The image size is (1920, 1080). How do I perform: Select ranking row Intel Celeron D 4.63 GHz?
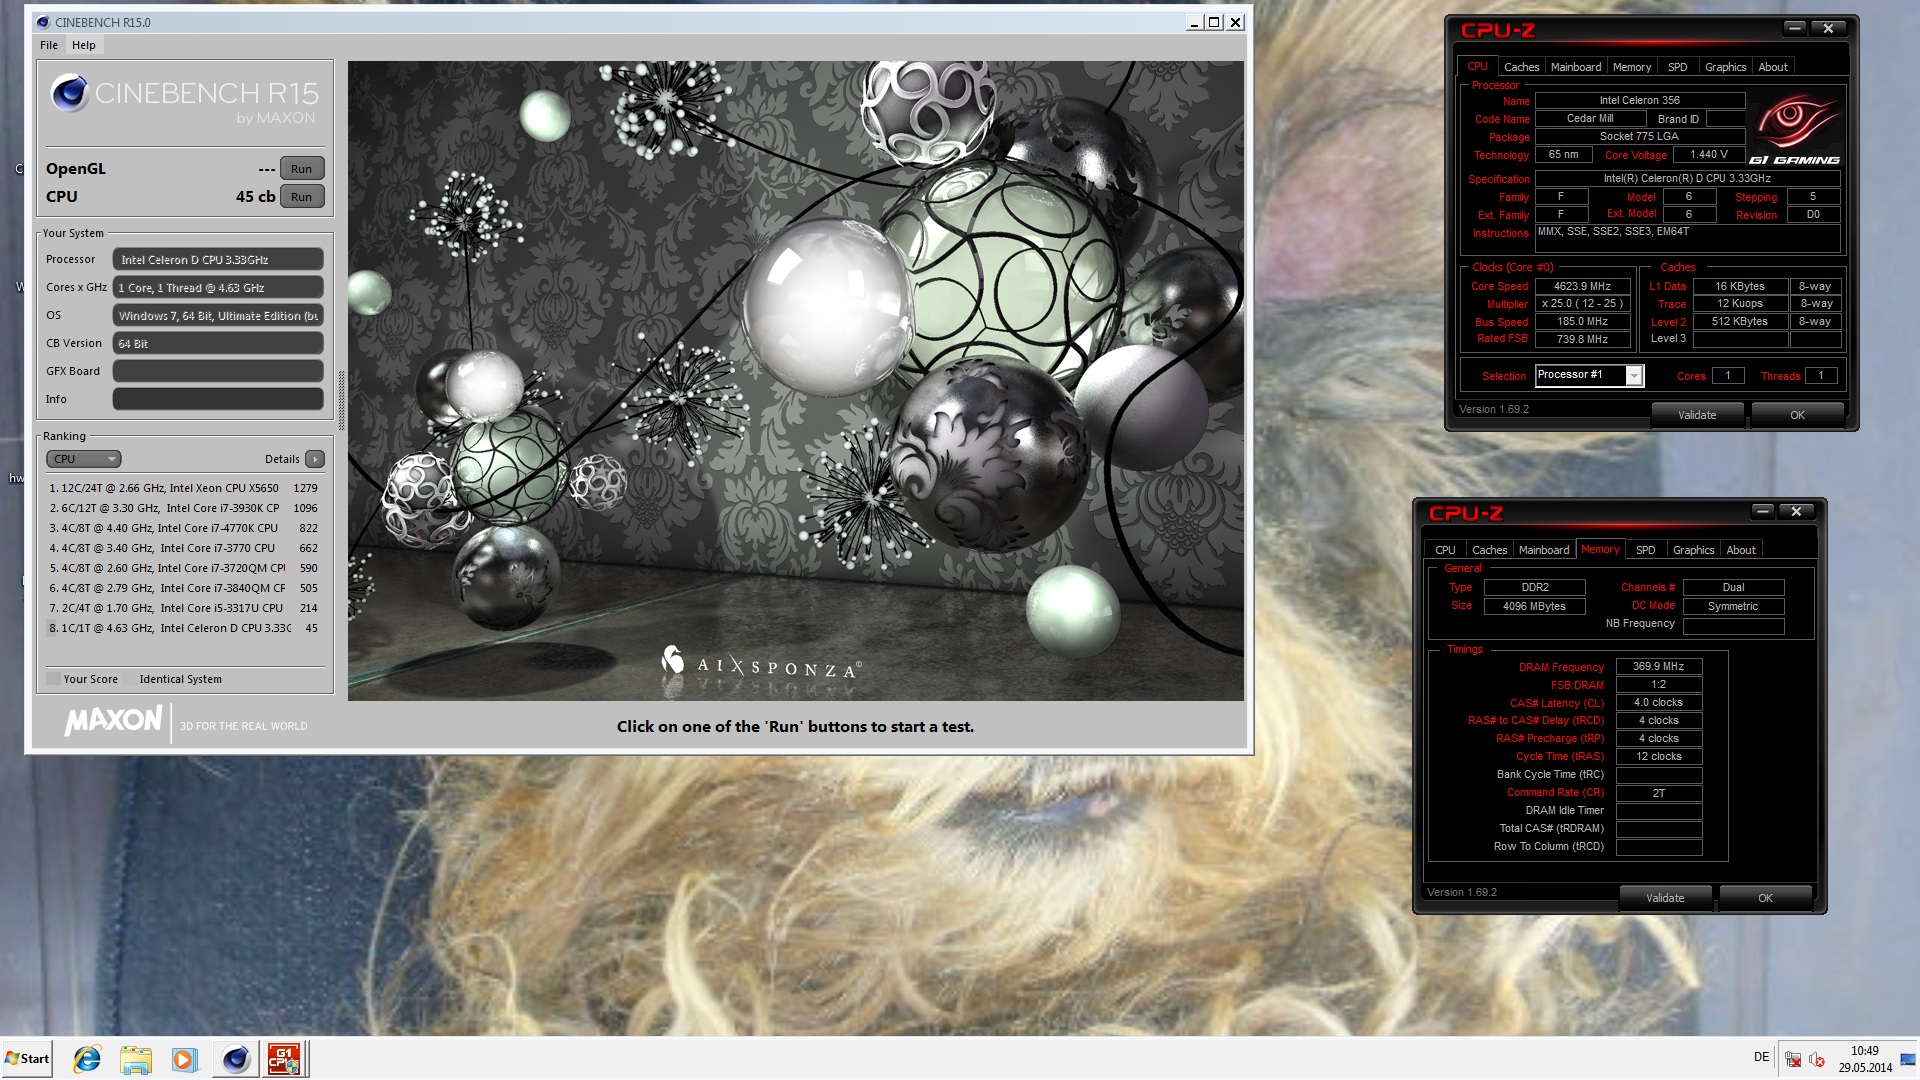point(185,628)
